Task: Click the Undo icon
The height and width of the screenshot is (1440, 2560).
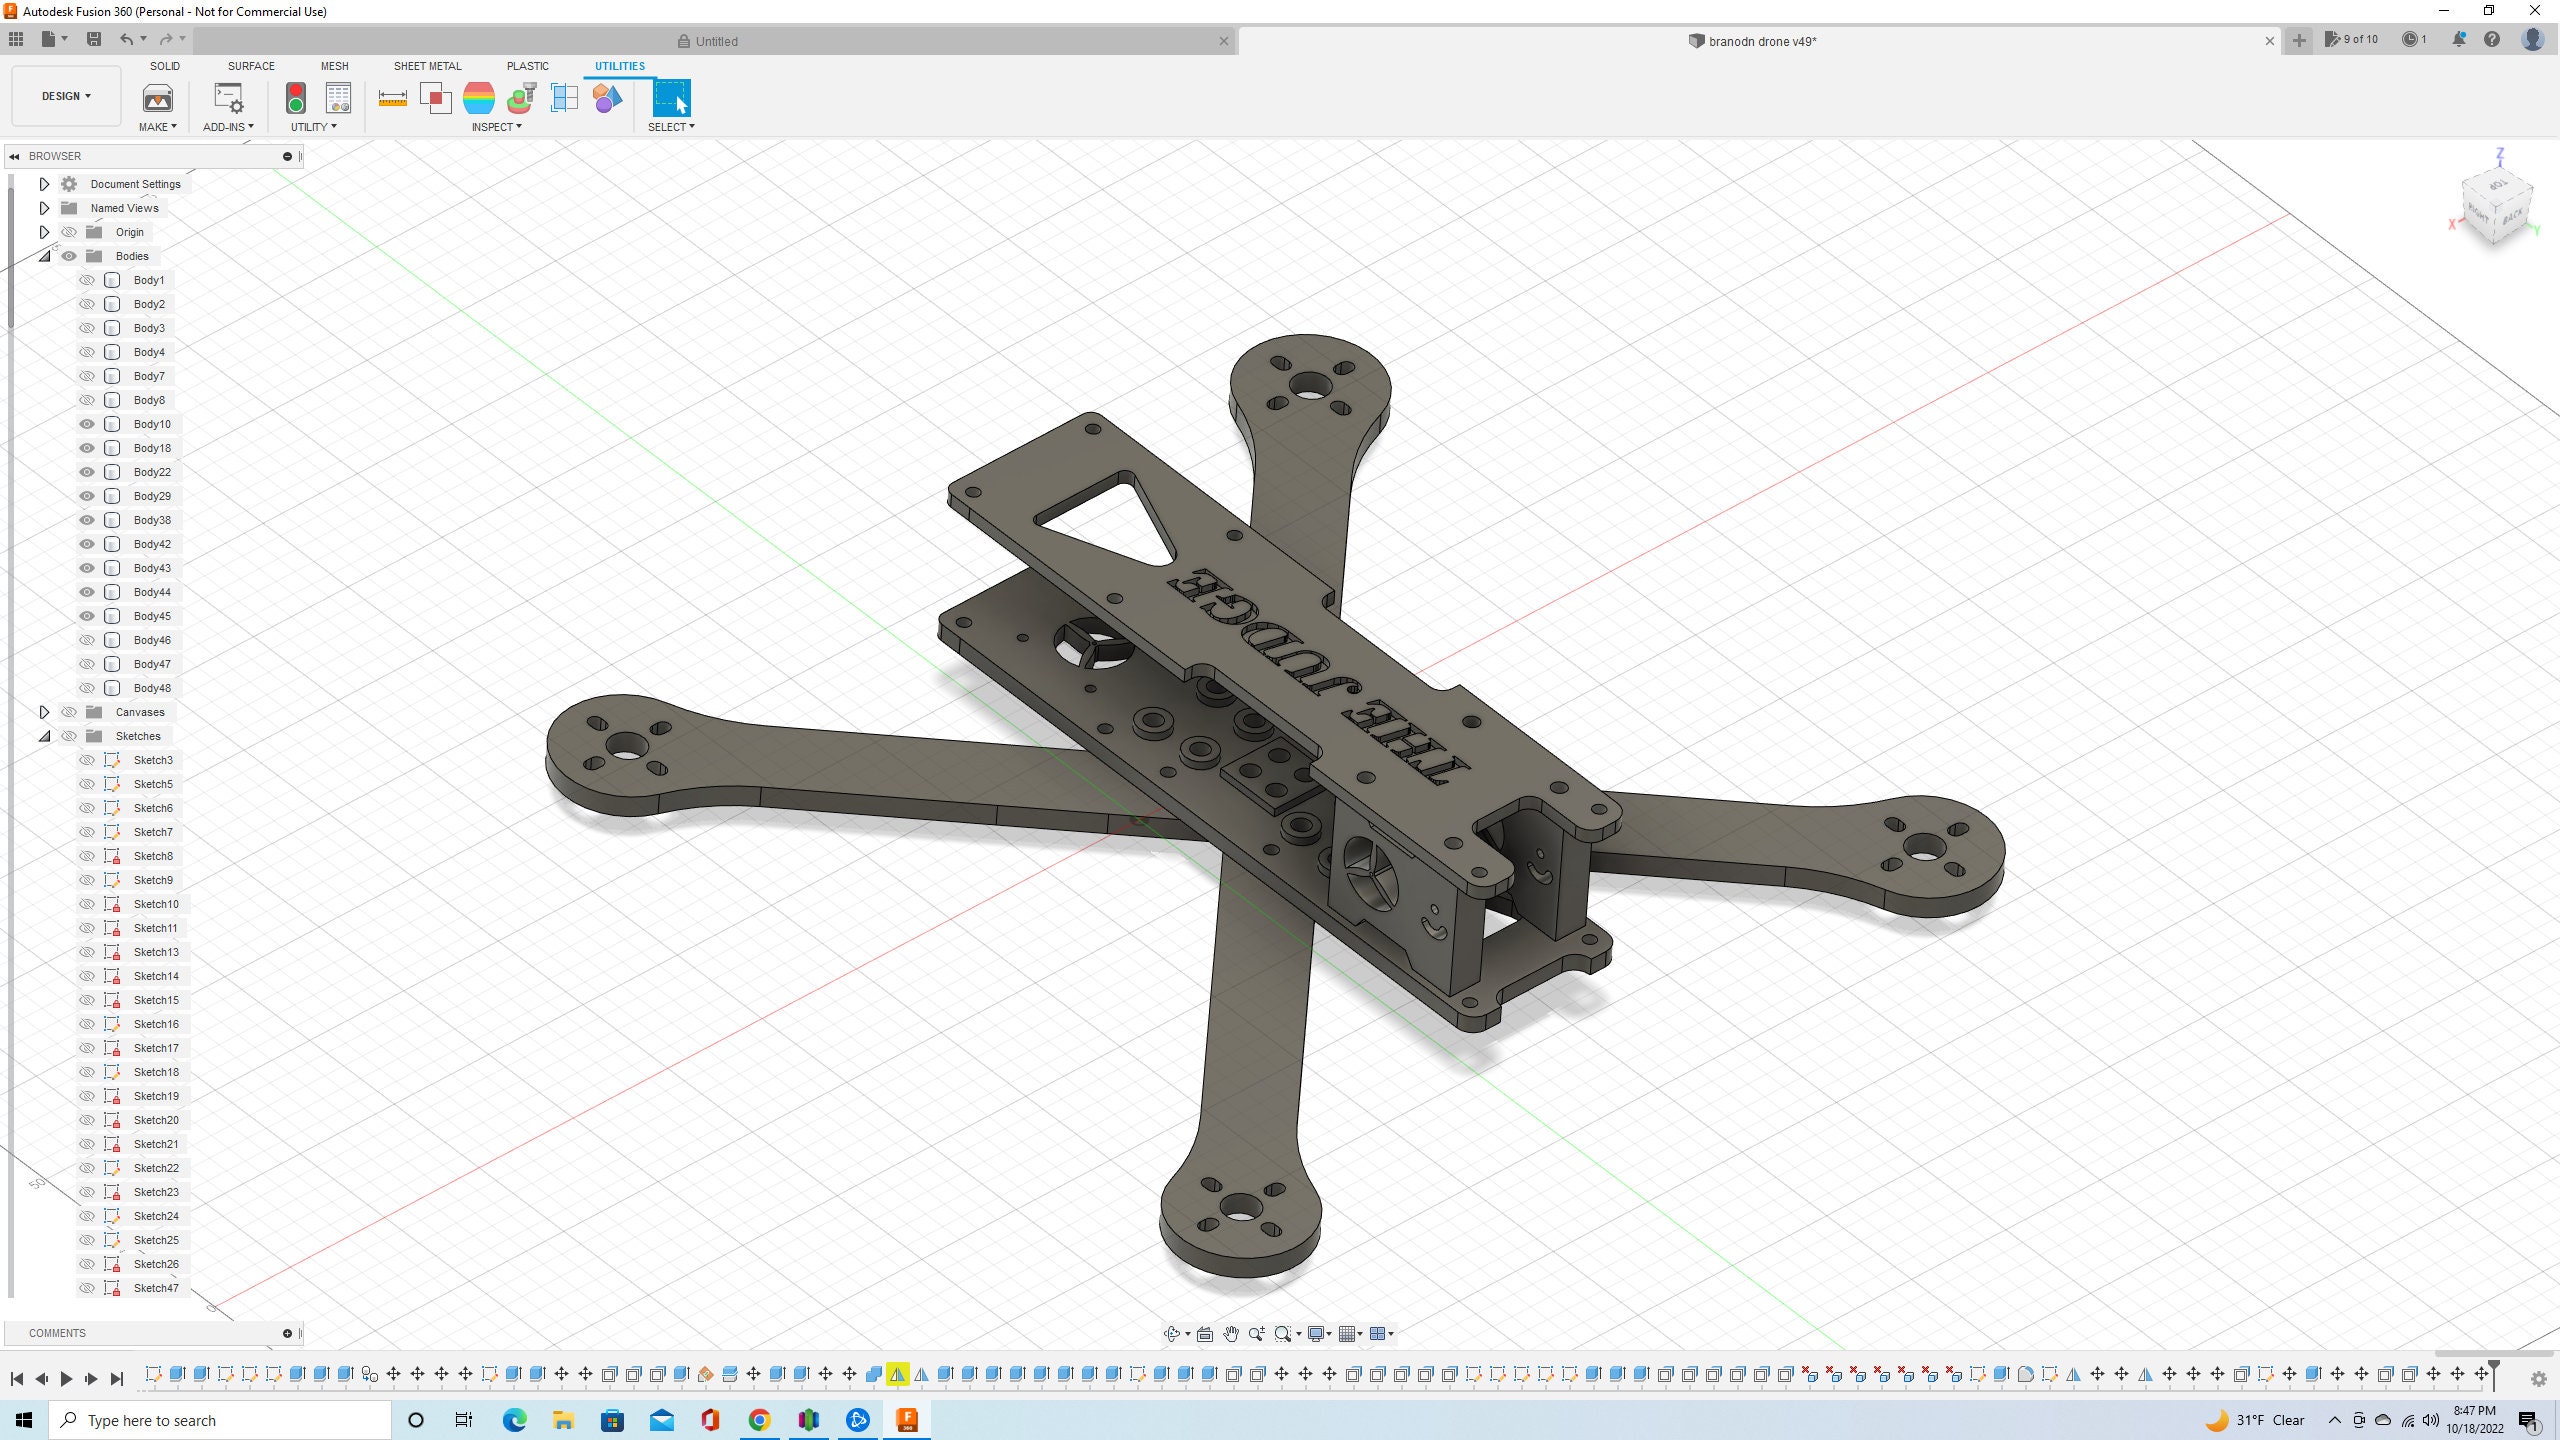Action: (x=126, y=39)
